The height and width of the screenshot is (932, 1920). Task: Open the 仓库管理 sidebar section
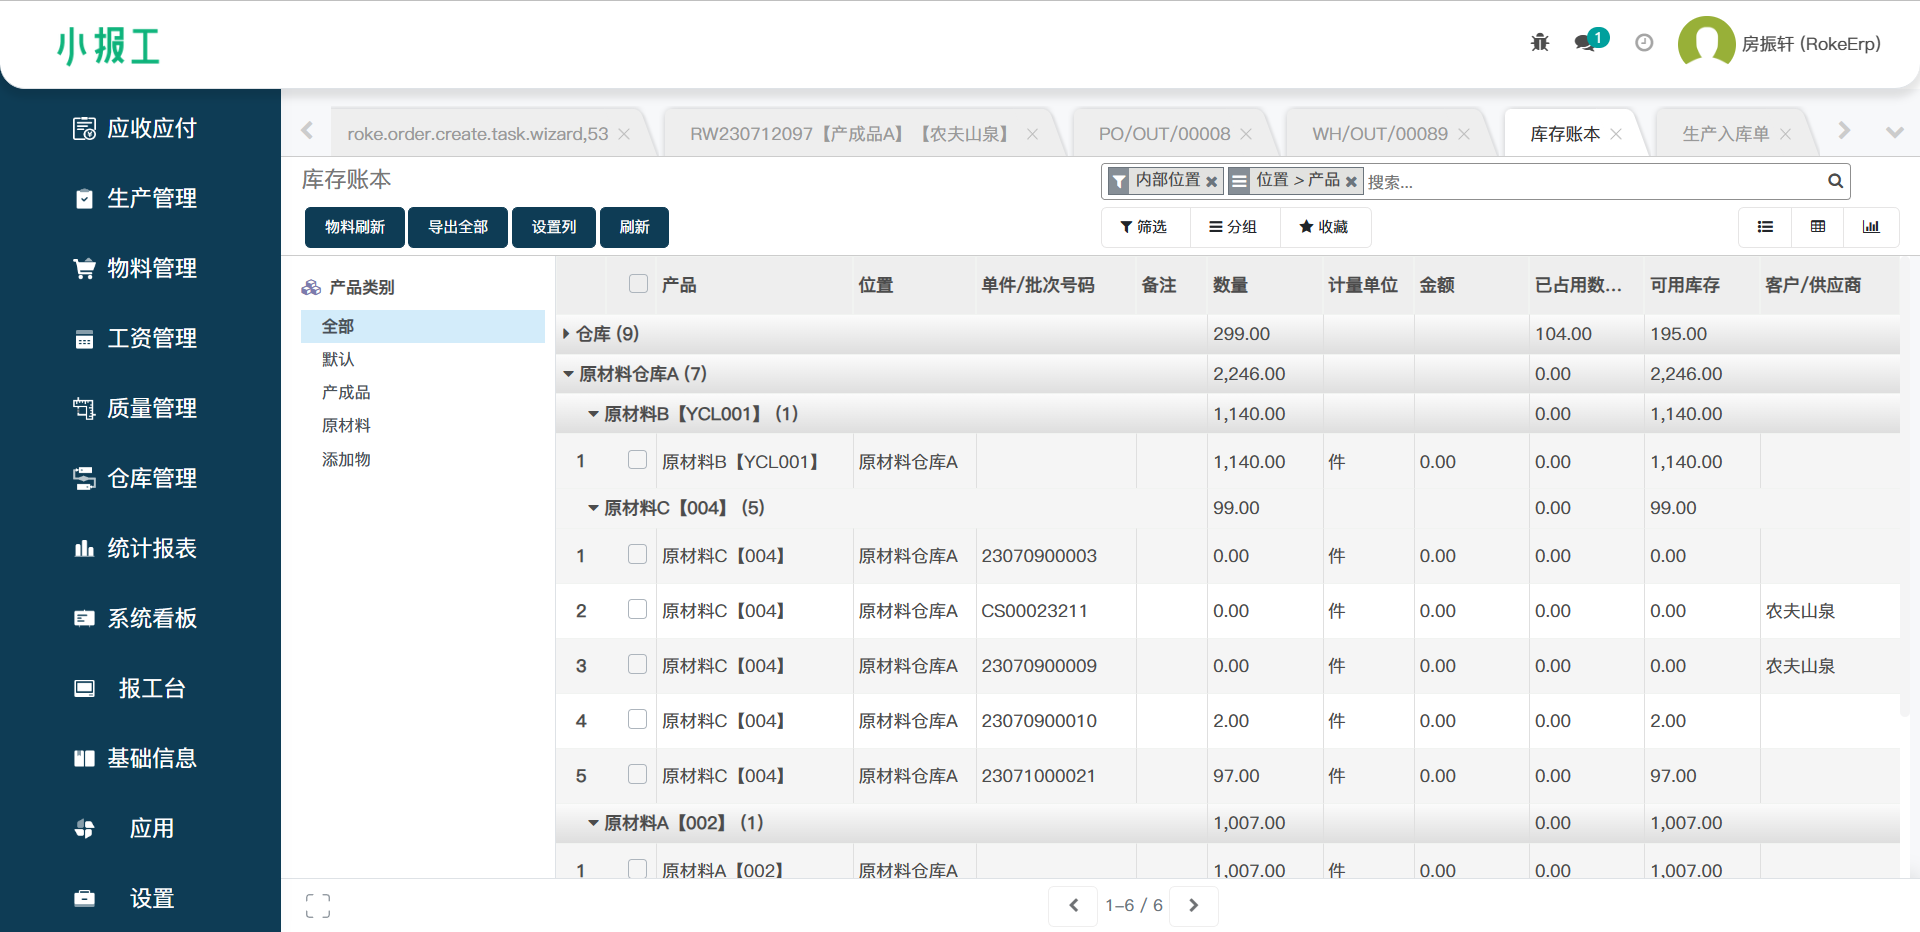click(152, 478)
